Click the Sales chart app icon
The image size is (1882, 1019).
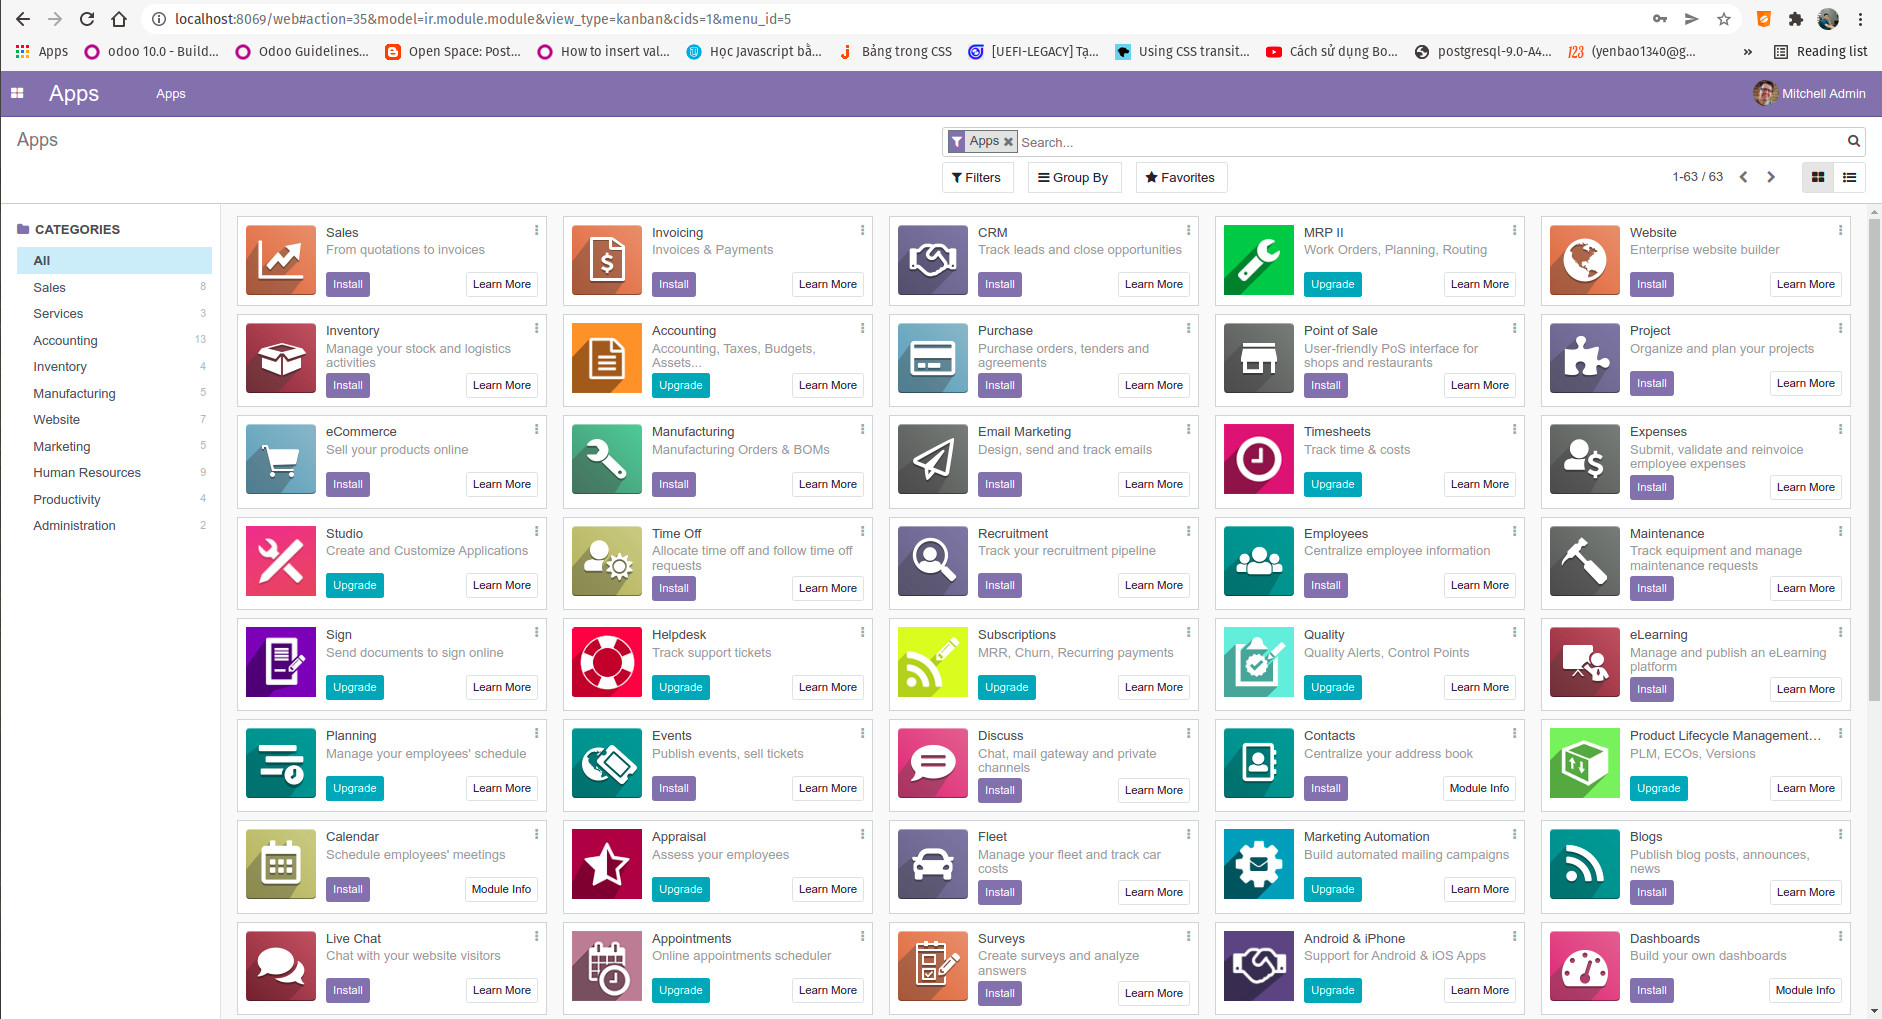pyautogui.click(x=280, y=260)
